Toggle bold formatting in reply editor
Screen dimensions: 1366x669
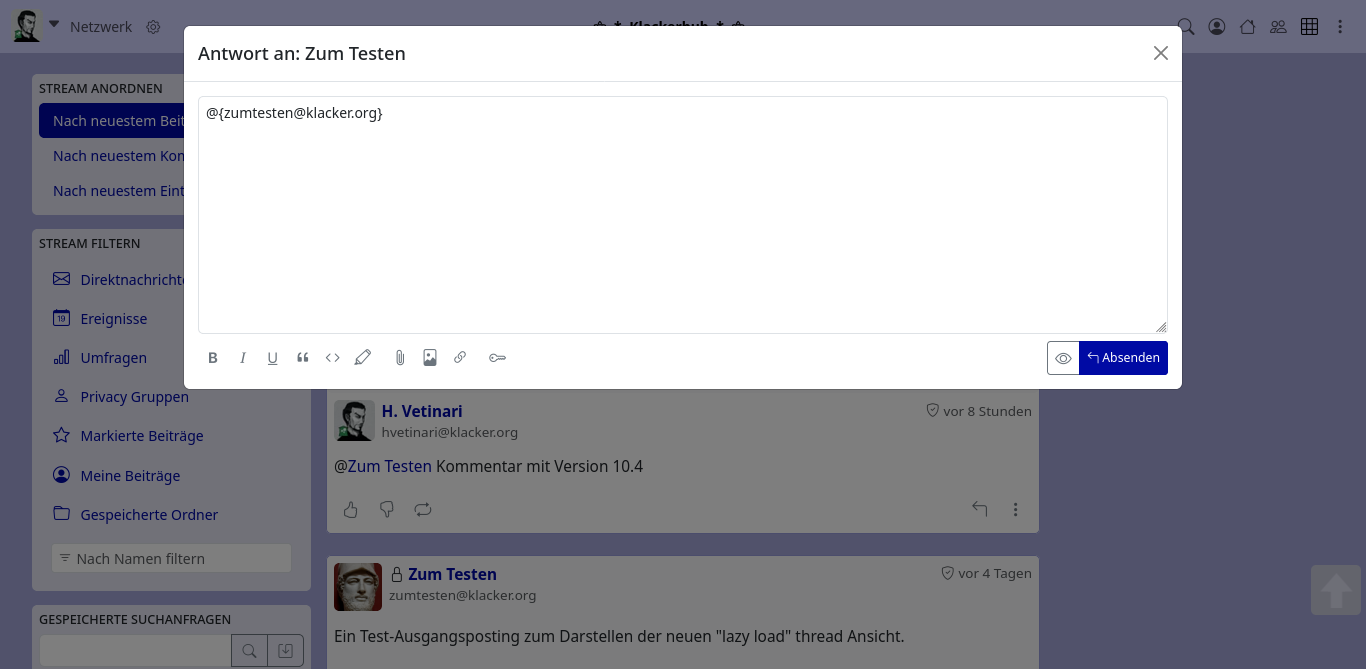pyautogui.click(x=213, y=358)
